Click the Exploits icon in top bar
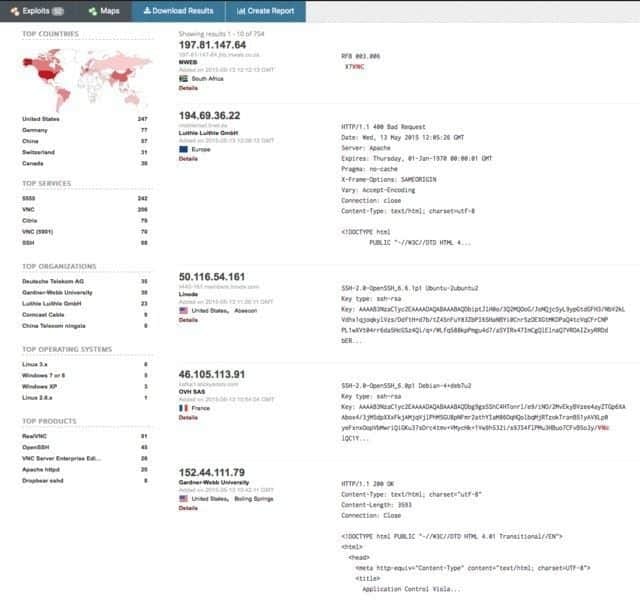The image size is (640, 600). point(15,11)
